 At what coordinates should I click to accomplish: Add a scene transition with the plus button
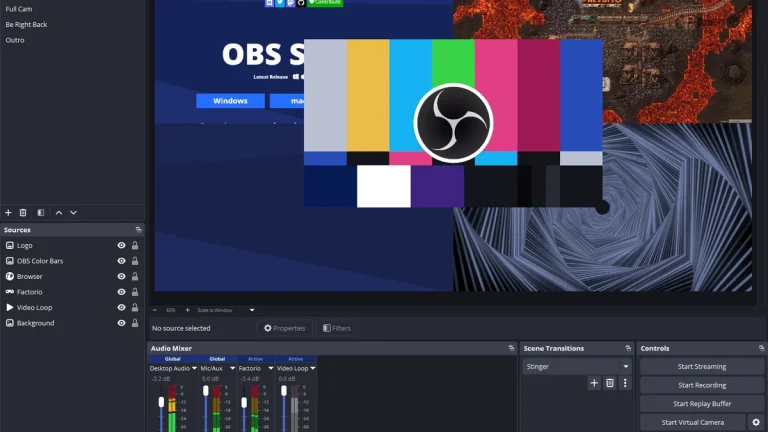tap(594, 383)
